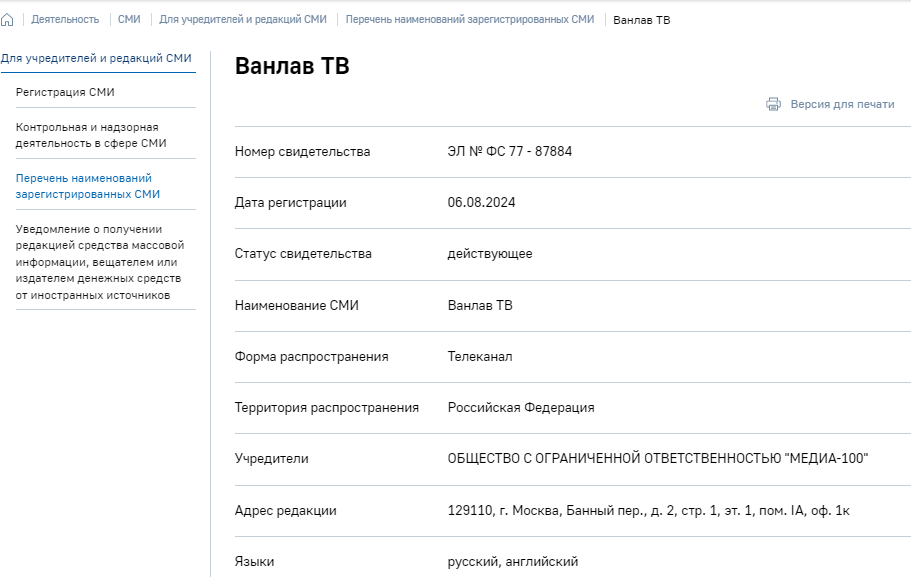
Task: Select Ванлав ТВ breadcrumb item
Action: 641,20
